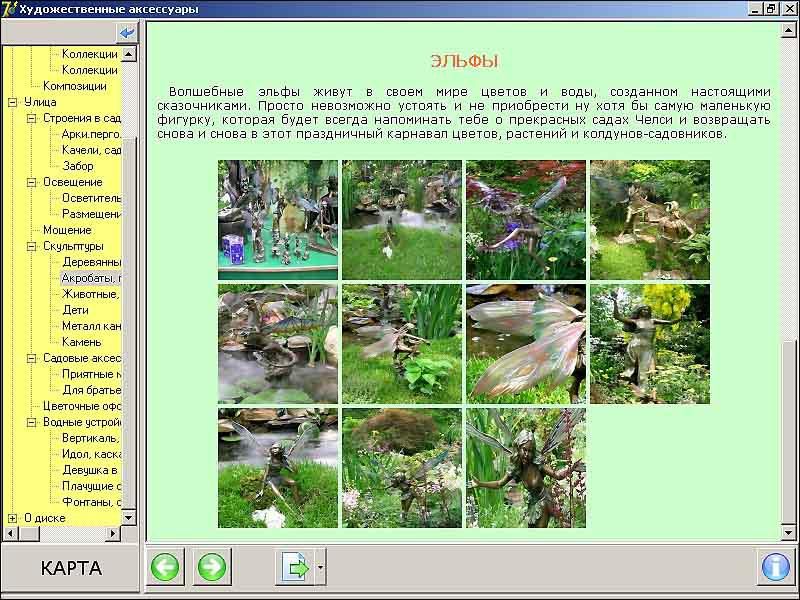Click the first elf shop thumbnail
The height and width of the screenshot is (600, 800).
click(x=278, y=220)
